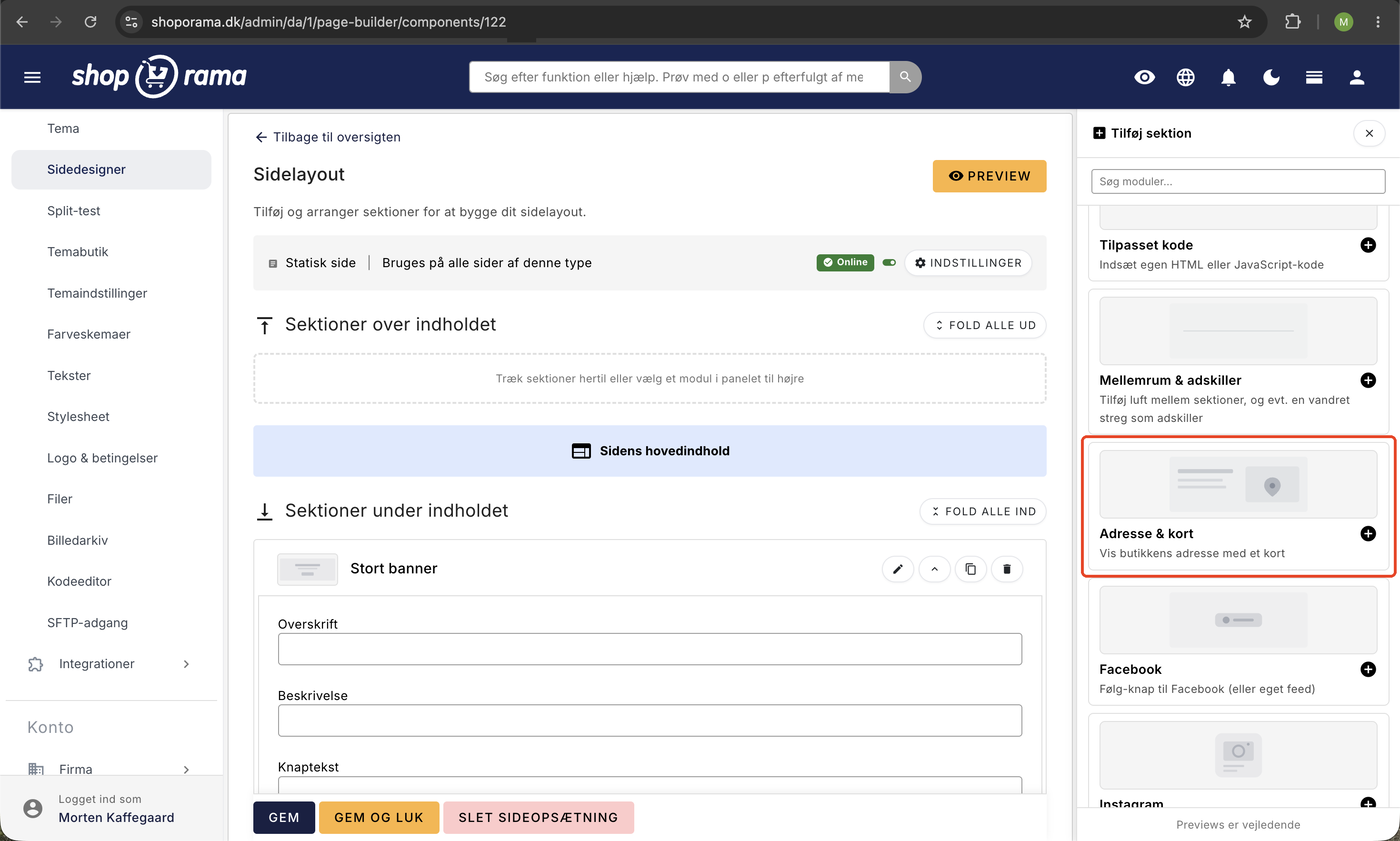This screenshot has width=1400, height=841.
Task: Click FOLD ALLE UD button
Action: pyautogui.click(x=985, y=325)
